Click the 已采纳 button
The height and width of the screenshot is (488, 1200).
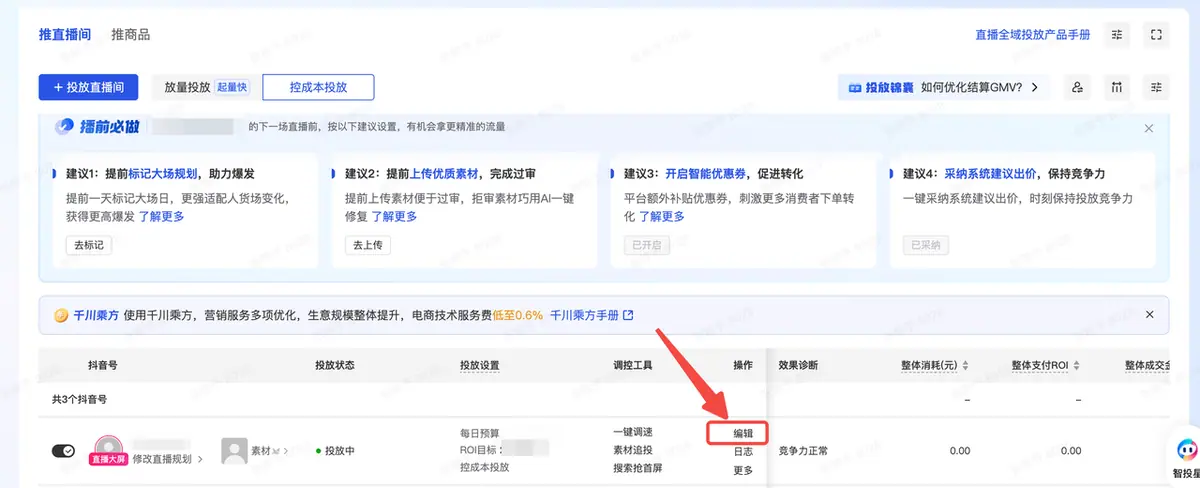coord(926,245)
